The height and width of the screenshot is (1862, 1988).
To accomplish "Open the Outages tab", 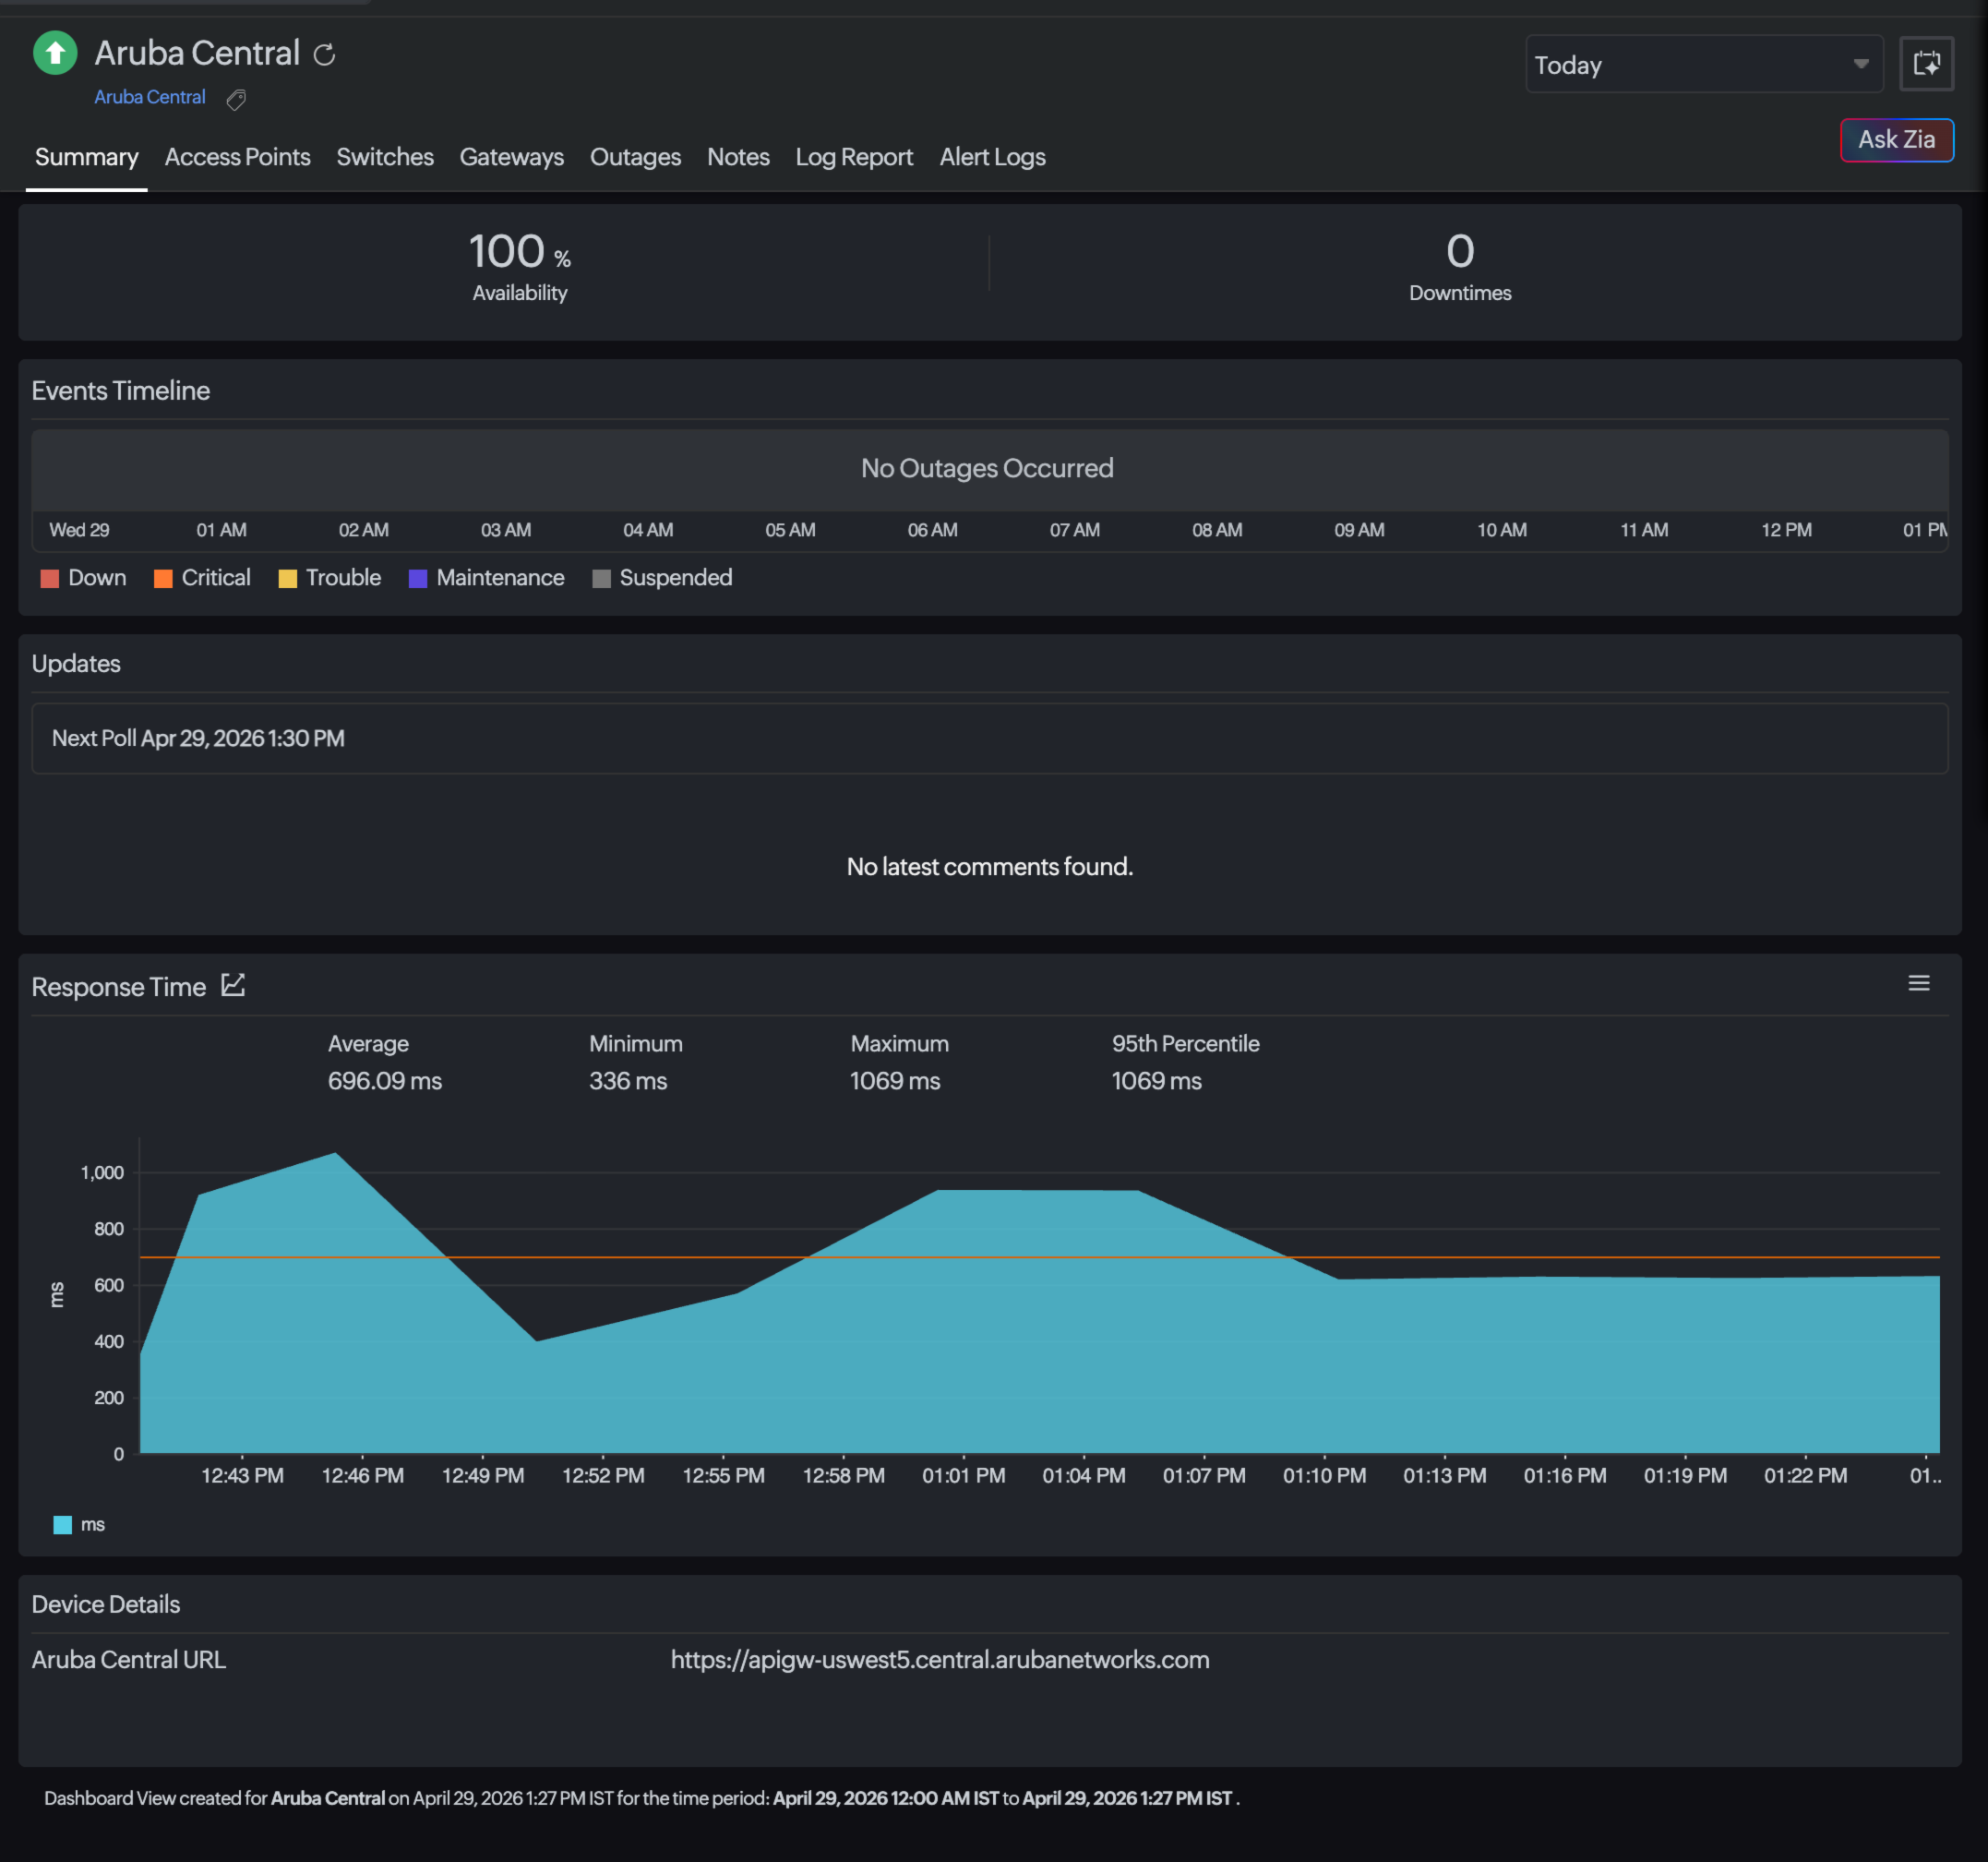I will (635, 157).
